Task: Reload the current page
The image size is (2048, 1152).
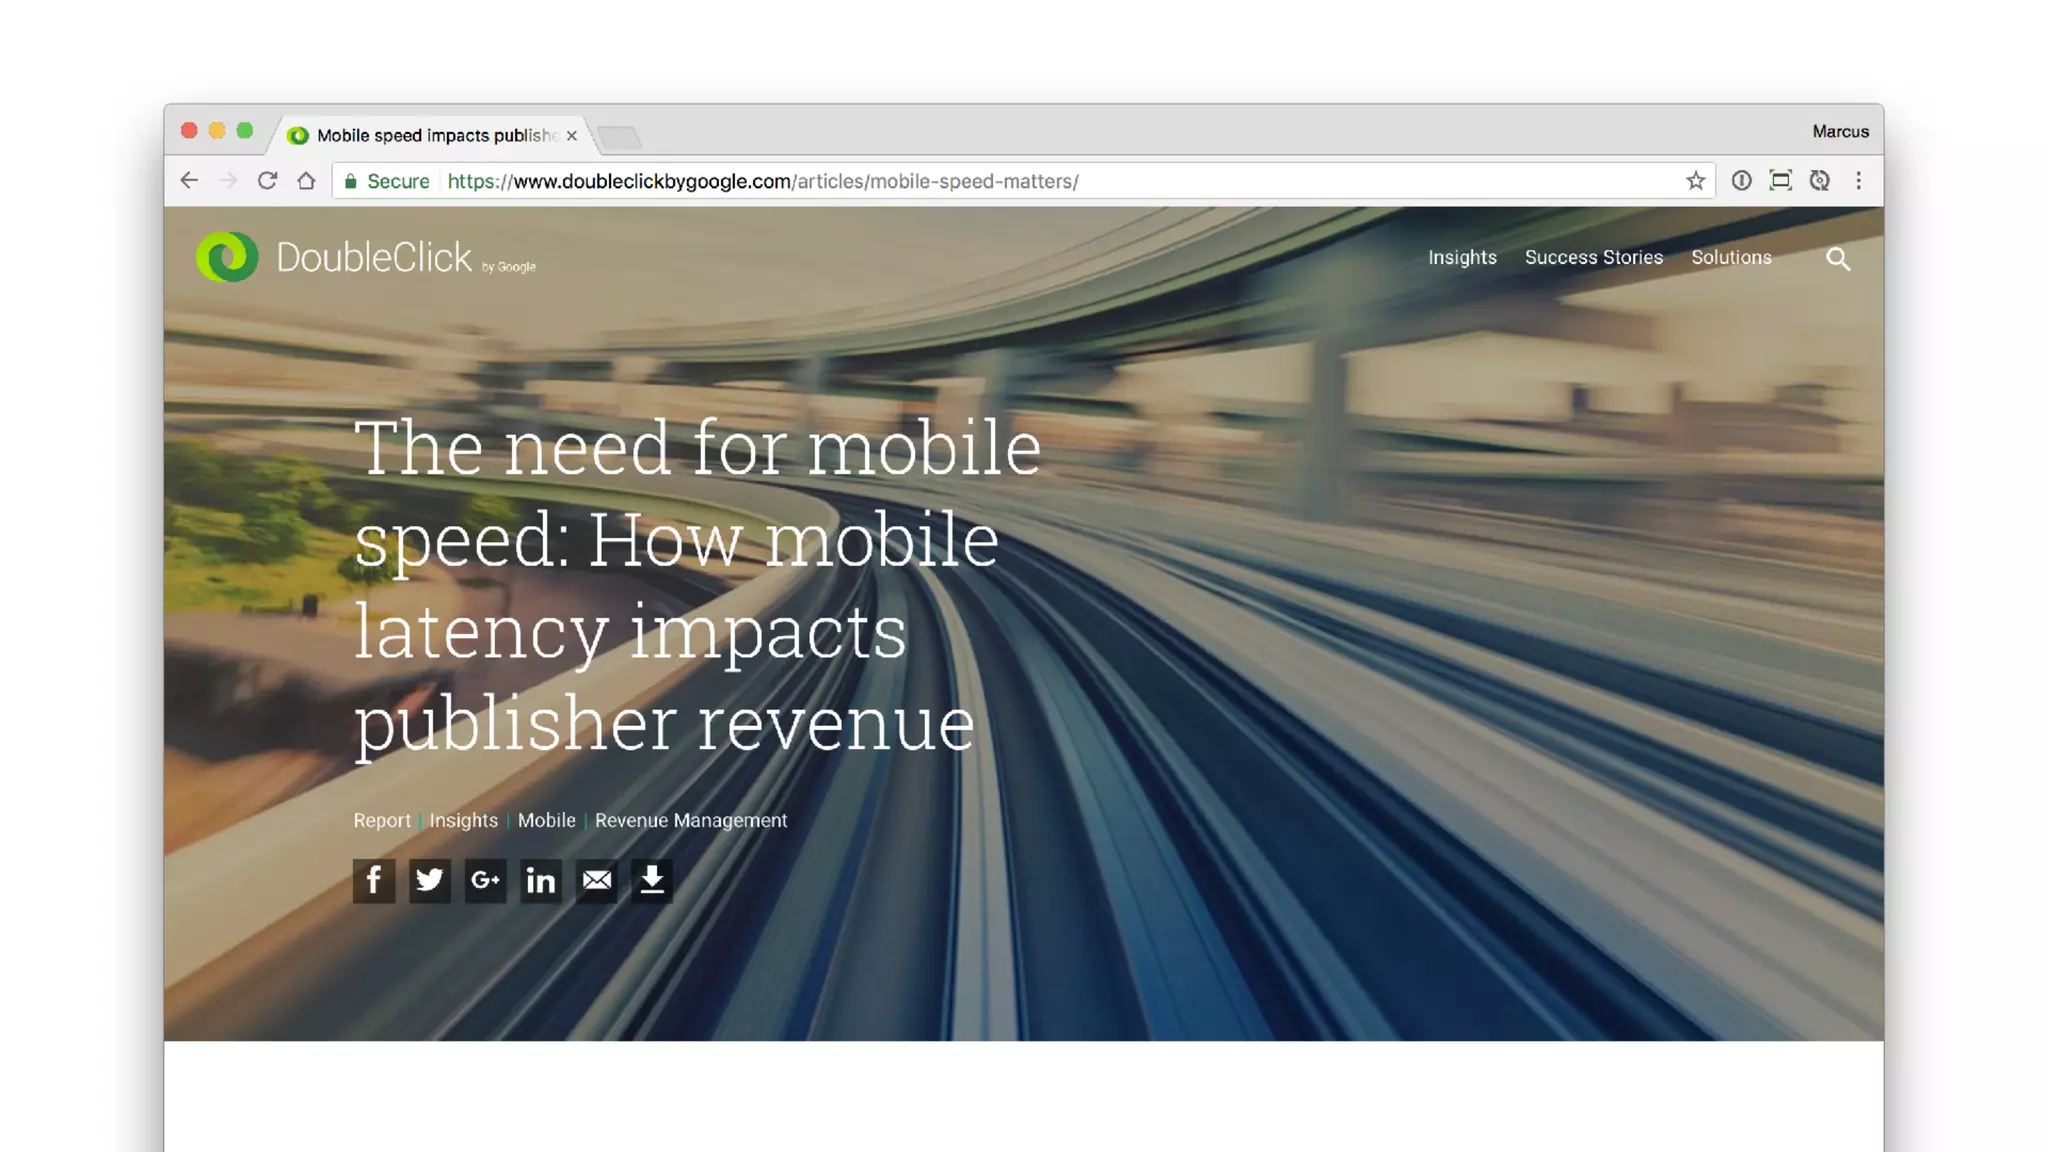Action: tap(267, 181)
